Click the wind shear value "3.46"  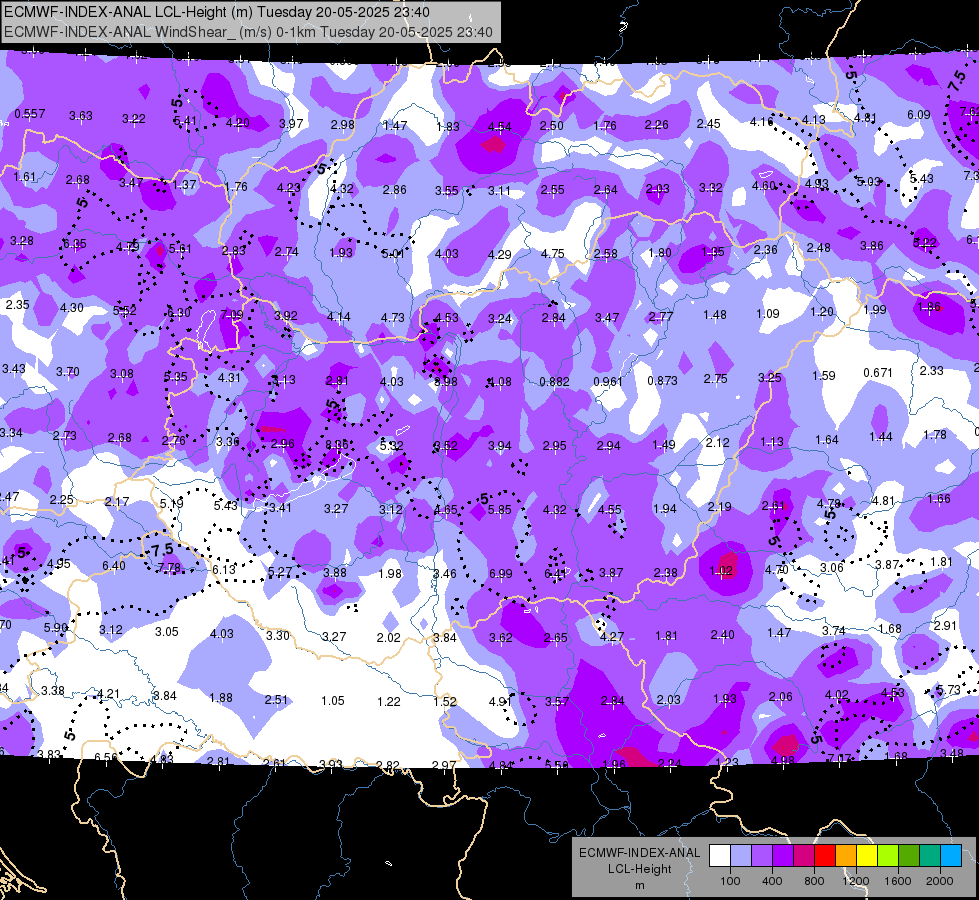coord(445,573)
